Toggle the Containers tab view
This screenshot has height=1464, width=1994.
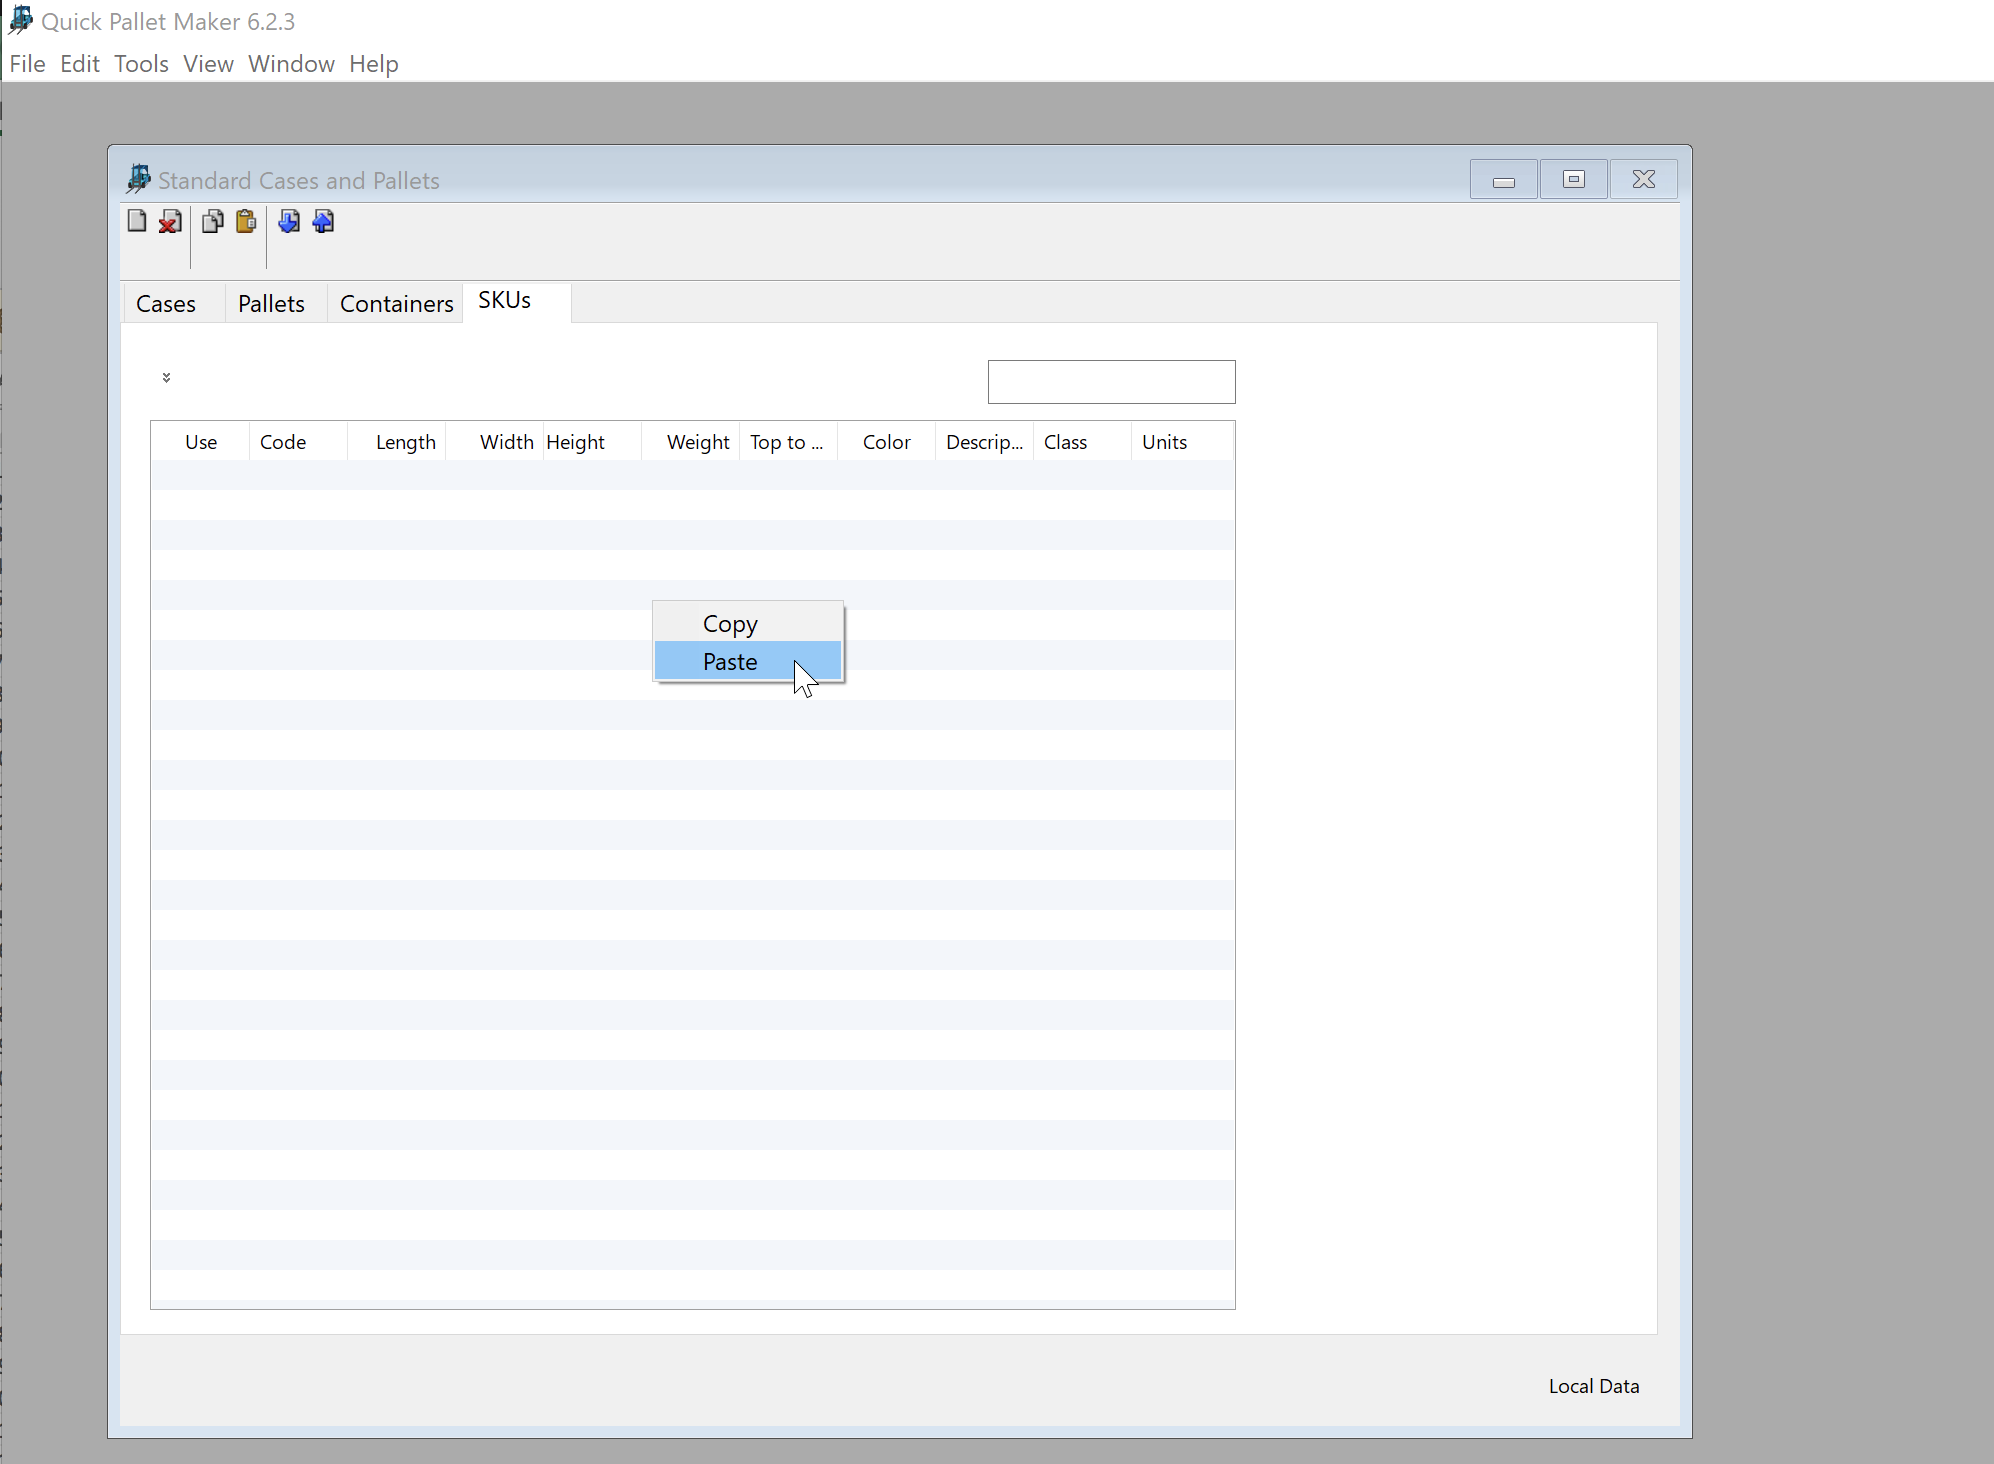pos(396,303)
